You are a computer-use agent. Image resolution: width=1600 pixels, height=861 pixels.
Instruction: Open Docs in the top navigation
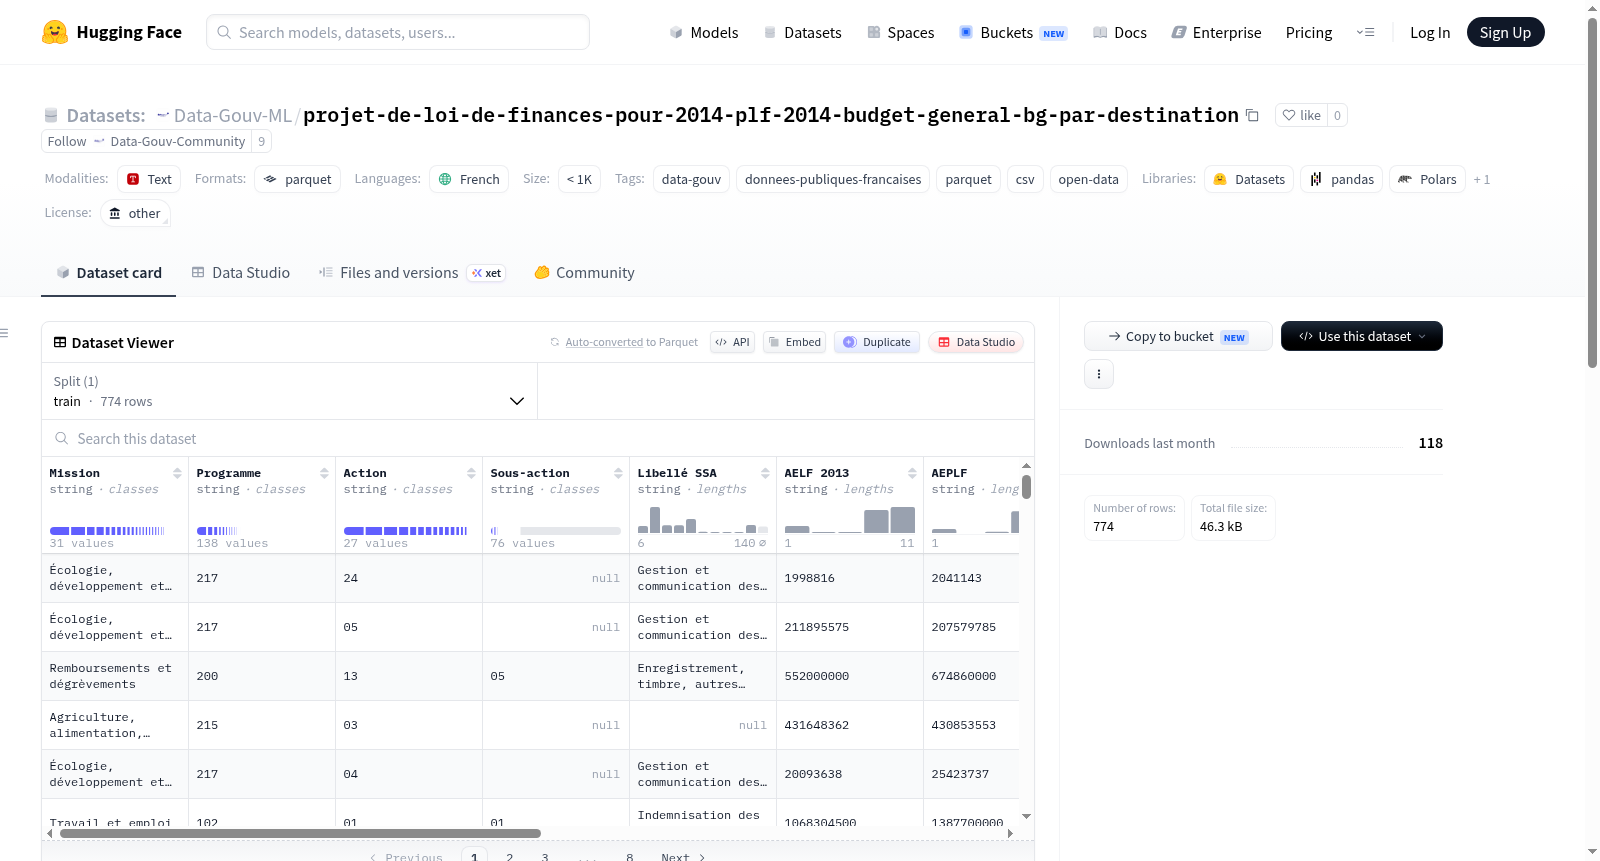pos(1120,32)
